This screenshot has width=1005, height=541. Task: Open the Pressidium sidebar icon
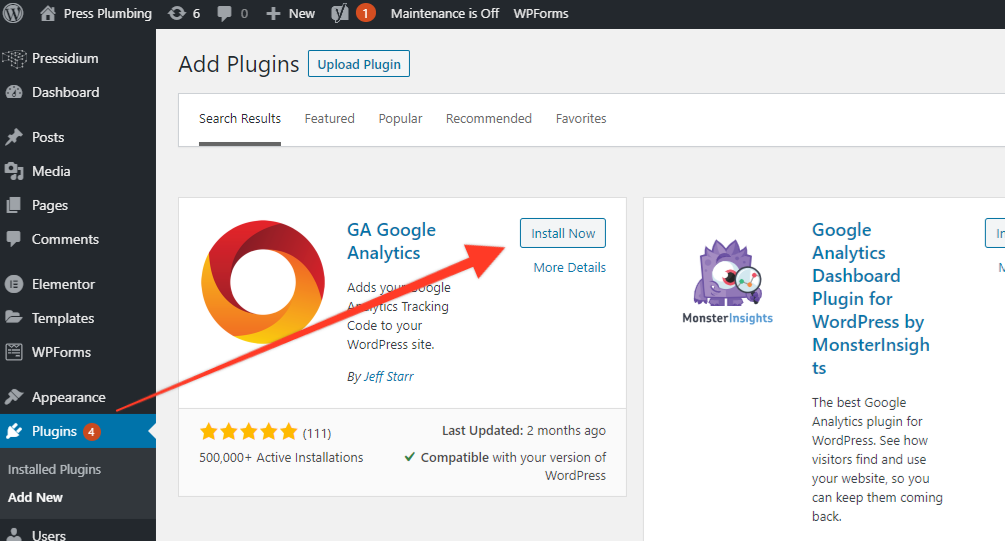coord(14,58)
